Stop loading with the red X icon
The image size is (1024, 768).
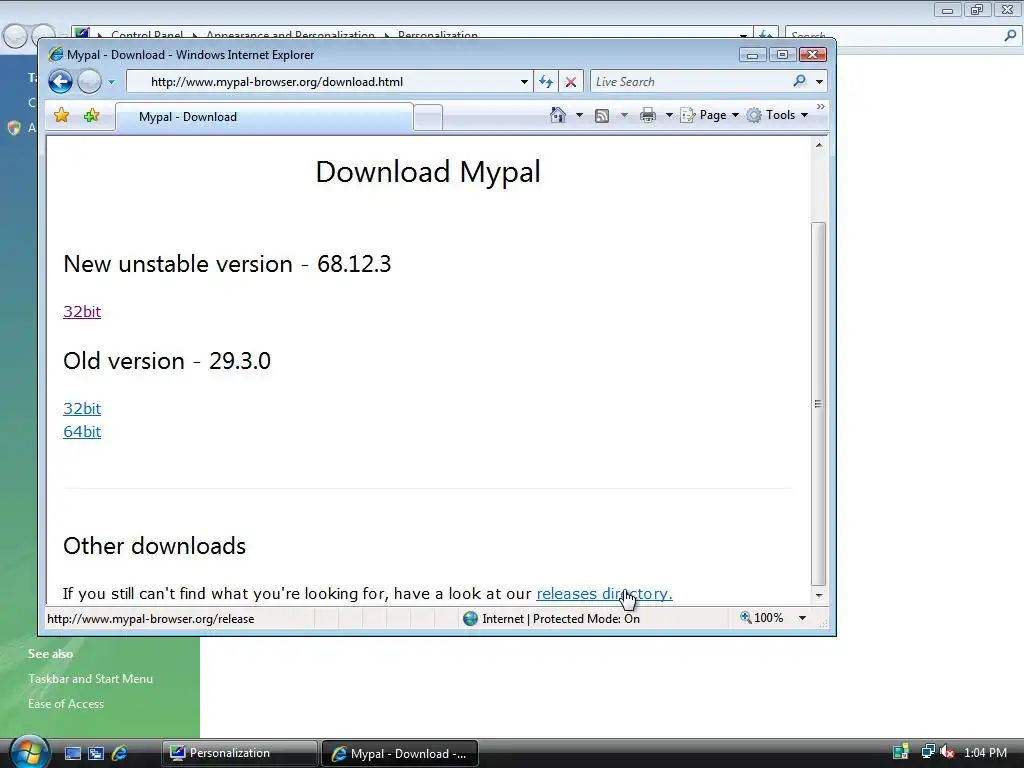tap(571, 82)
